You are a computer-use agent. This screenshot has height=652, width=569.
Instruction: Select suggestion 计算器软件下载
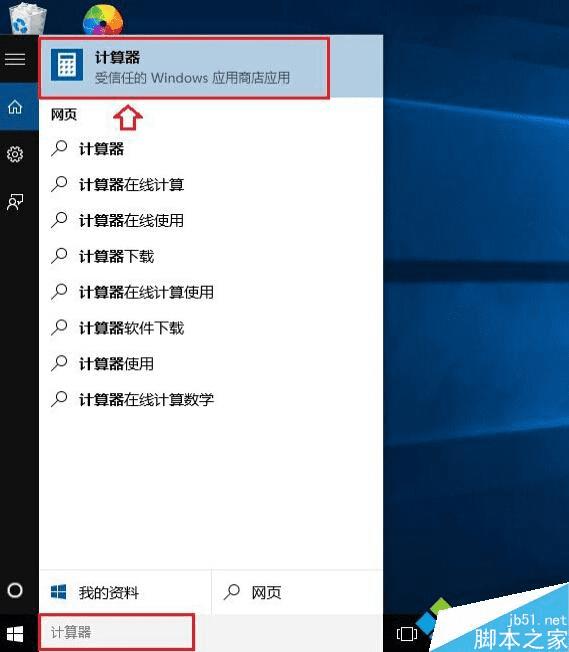coord(211,328)
